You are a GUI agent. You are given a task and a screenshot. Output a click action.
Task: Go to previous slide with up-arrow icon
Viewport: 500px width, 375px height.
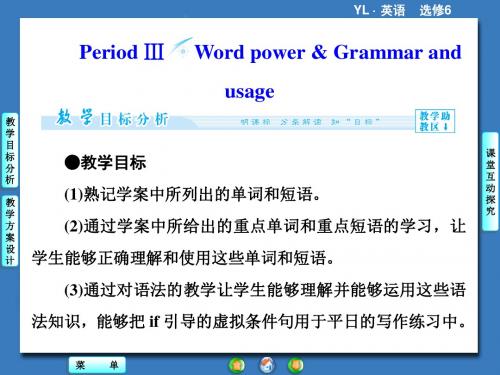click(x=237, y=365)
